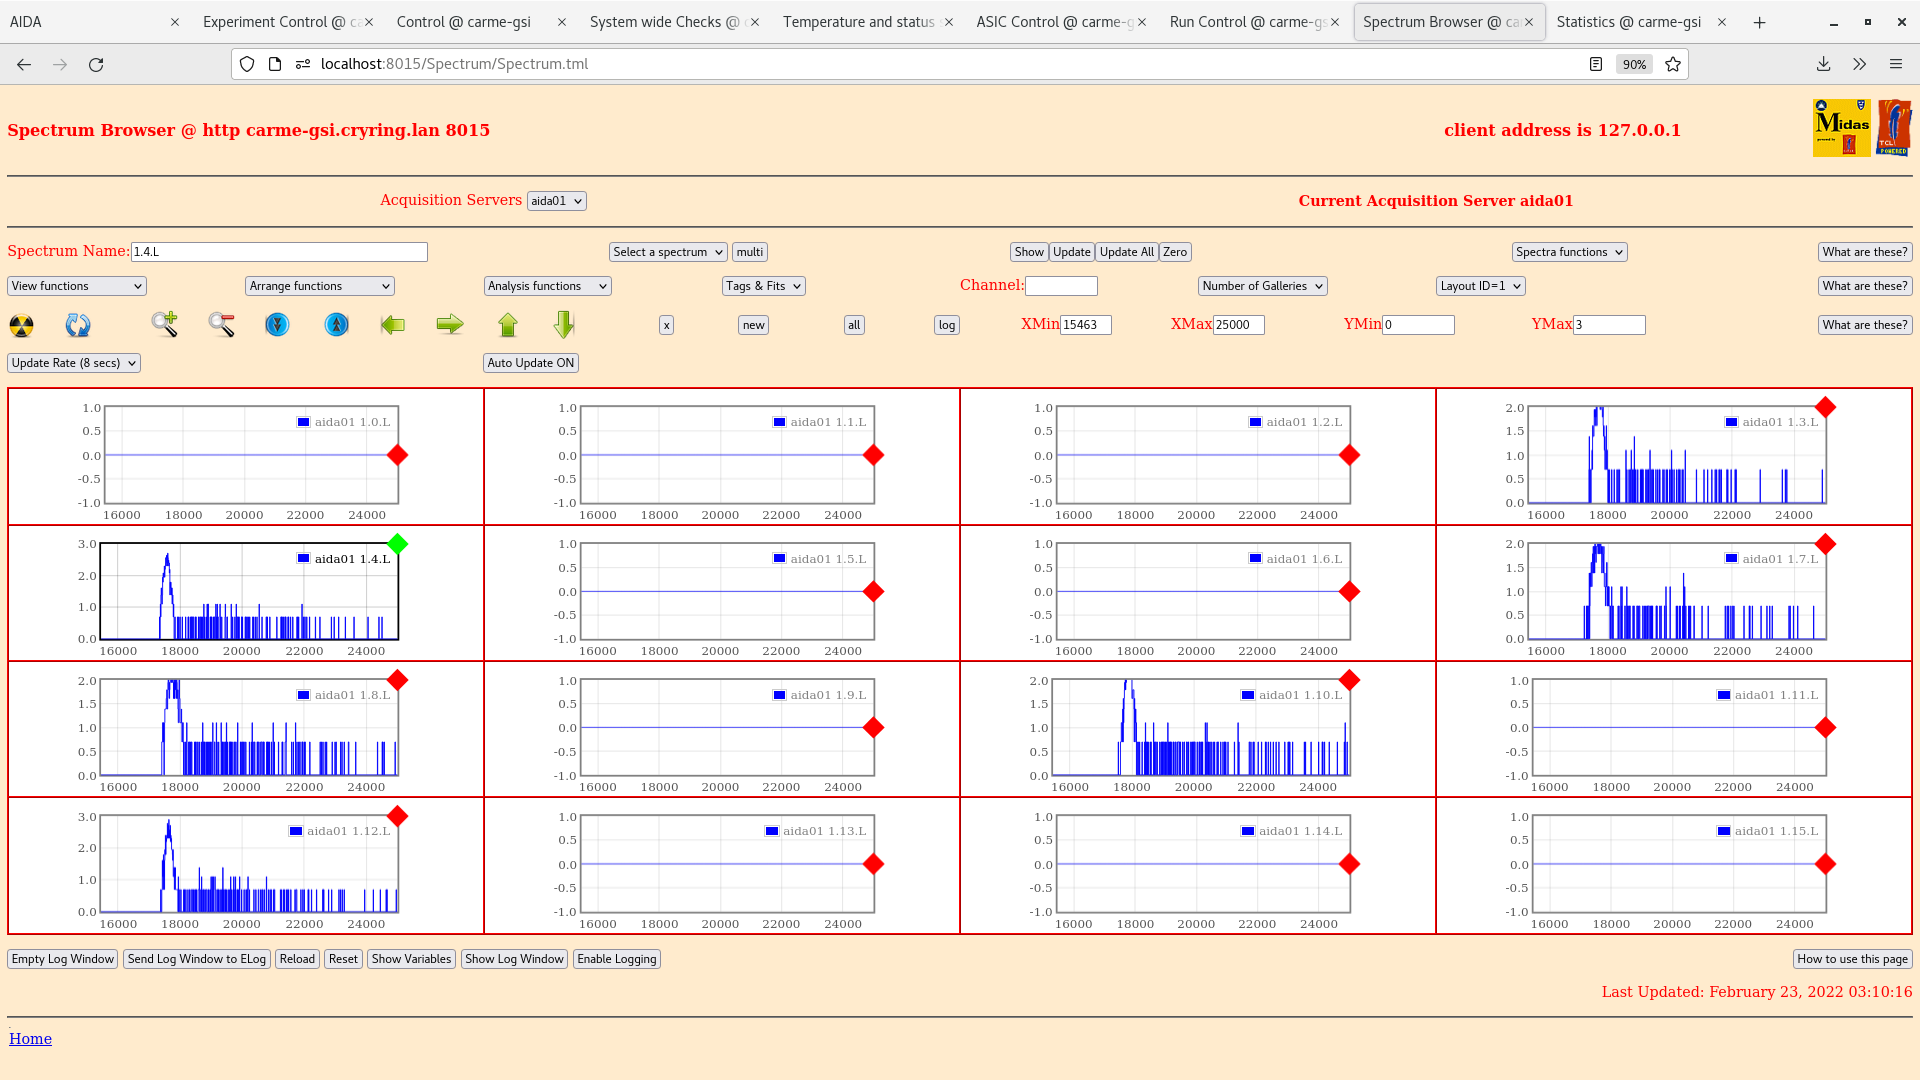Image resolution: width=1920 pixels, height=1080 pixels.
Task: Click the zoom out magnifier icon
Action: click(x=221, y=324)
